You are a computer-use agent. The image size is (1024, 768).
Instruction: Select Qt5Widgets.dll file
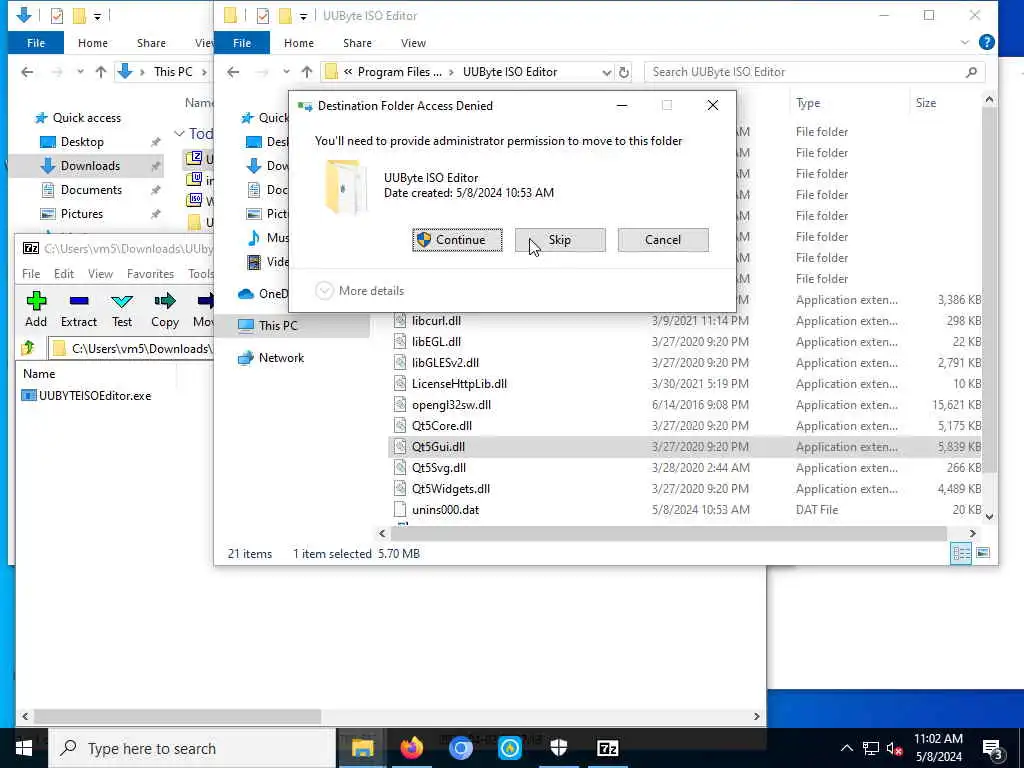451,488
